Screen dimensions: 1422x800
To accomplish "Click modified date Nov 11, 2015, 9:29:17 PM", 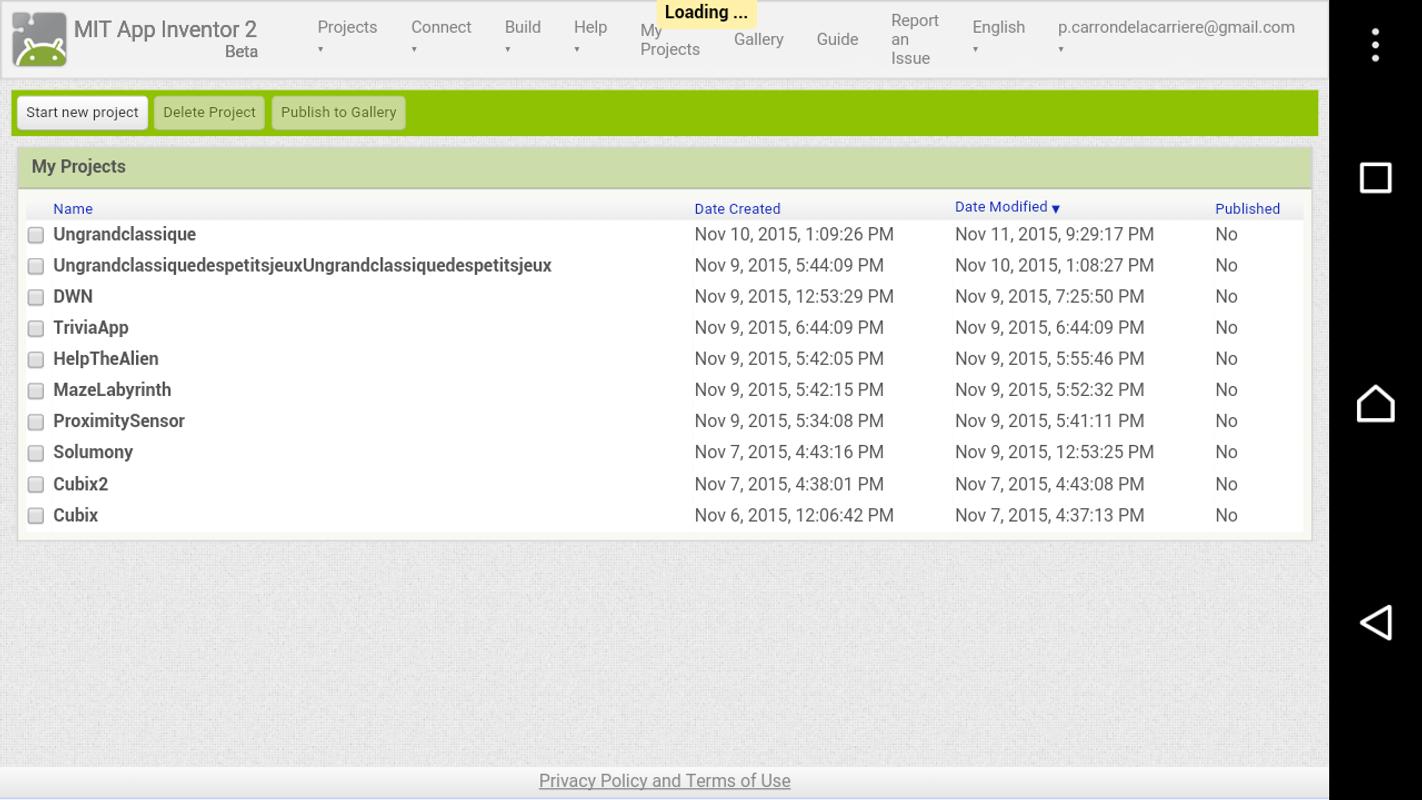I will pos(1054,234).
